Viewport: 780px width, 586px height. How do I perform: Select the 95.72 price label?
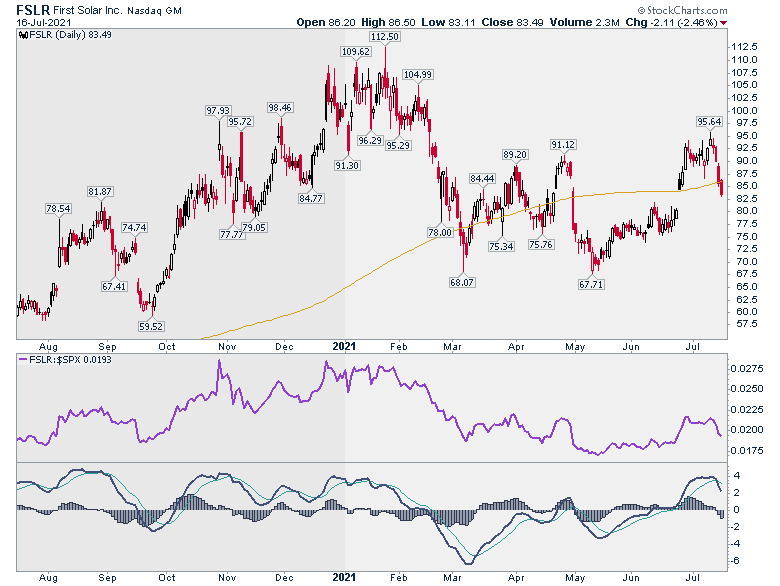240,122
